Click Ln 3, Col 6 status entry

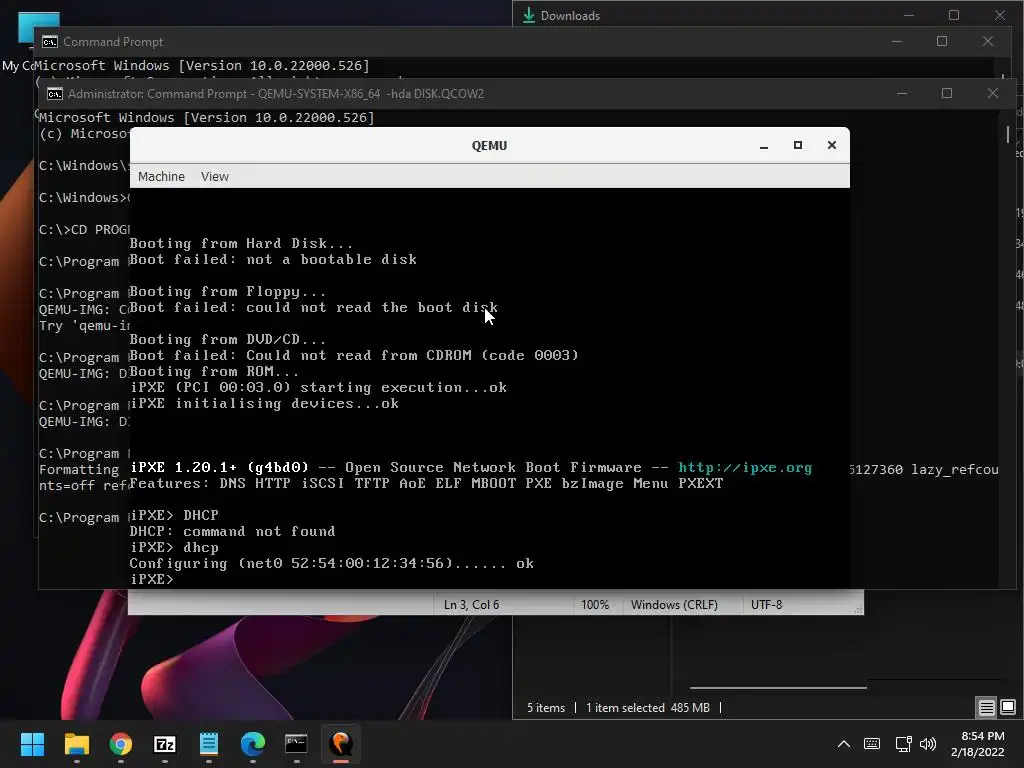[471, 605]
